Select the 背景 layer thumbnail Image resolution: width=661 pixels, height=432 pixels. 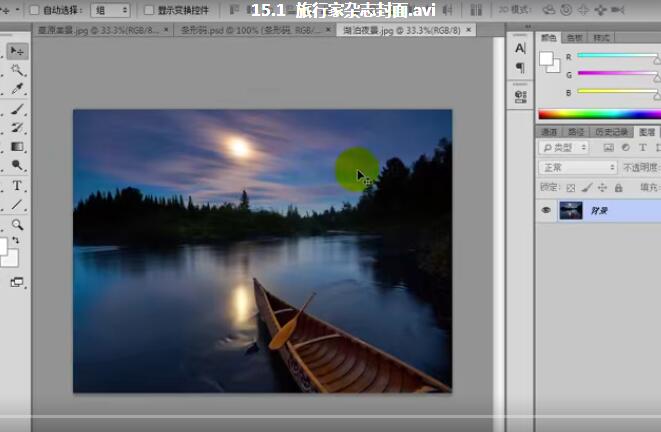click(570, 211)
